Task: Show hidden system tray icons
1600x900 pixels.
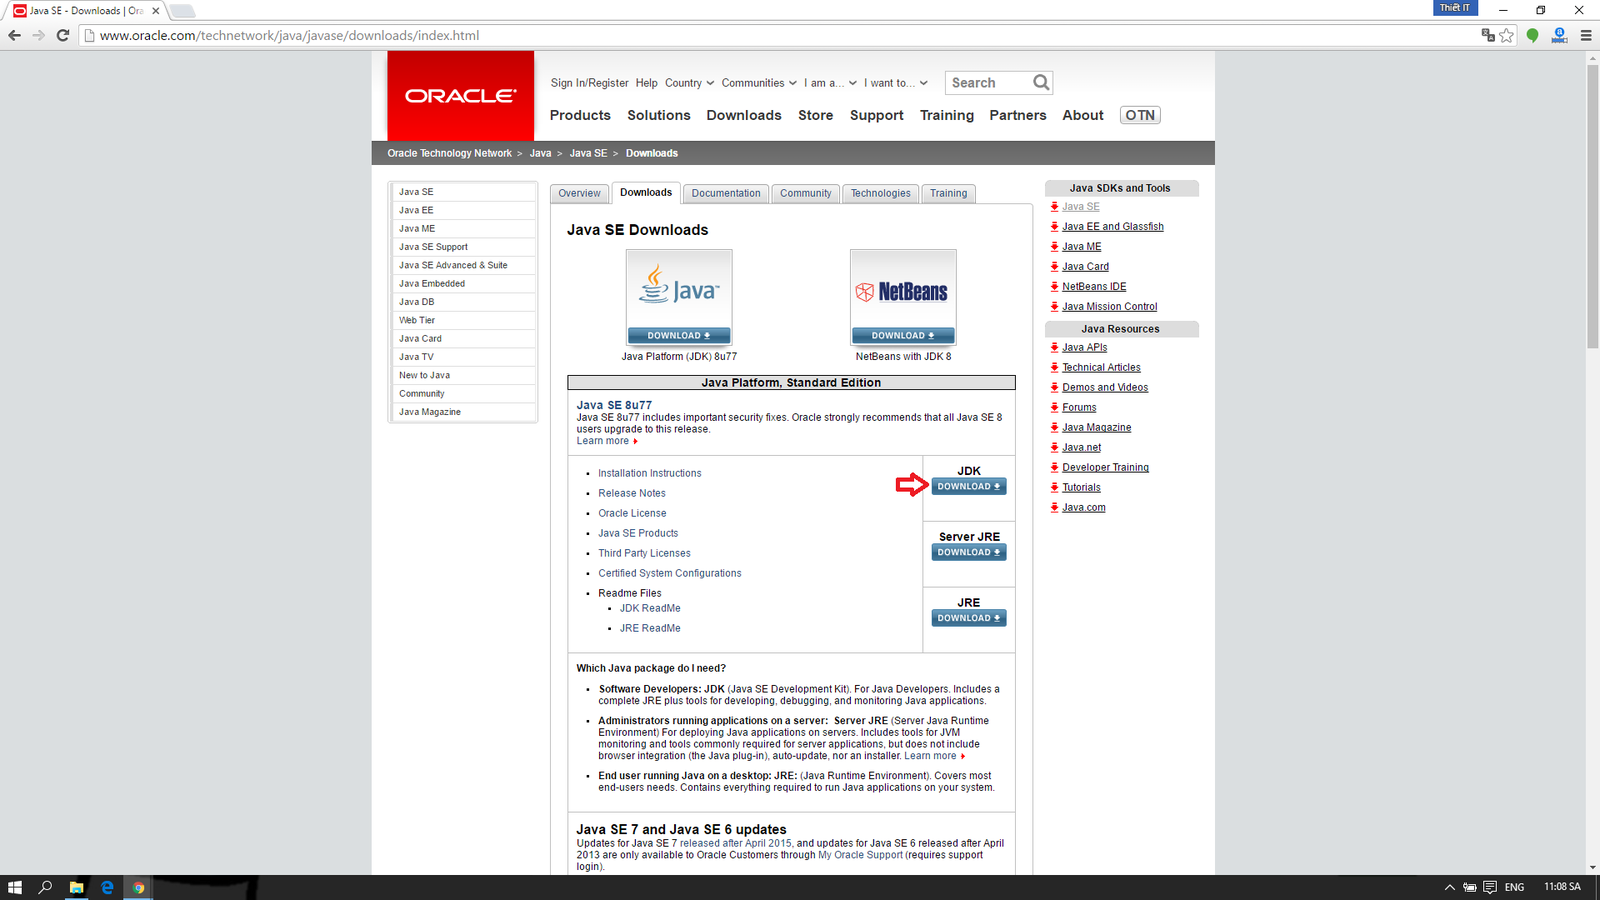Action: point(1449,887)
